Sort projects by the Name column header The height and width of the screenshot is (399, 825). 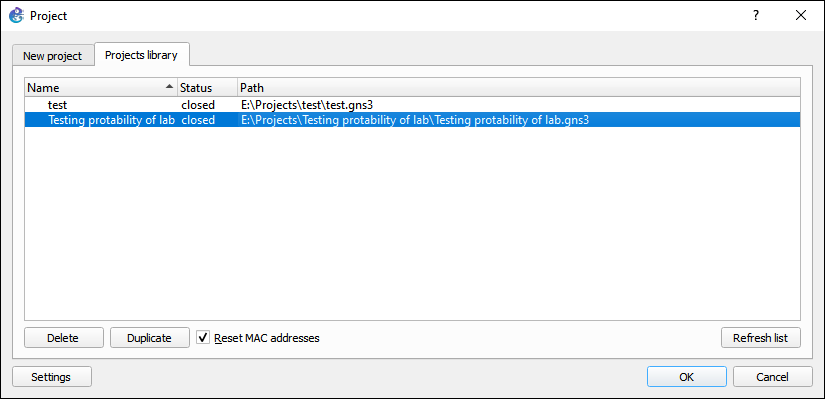[100, 87]
